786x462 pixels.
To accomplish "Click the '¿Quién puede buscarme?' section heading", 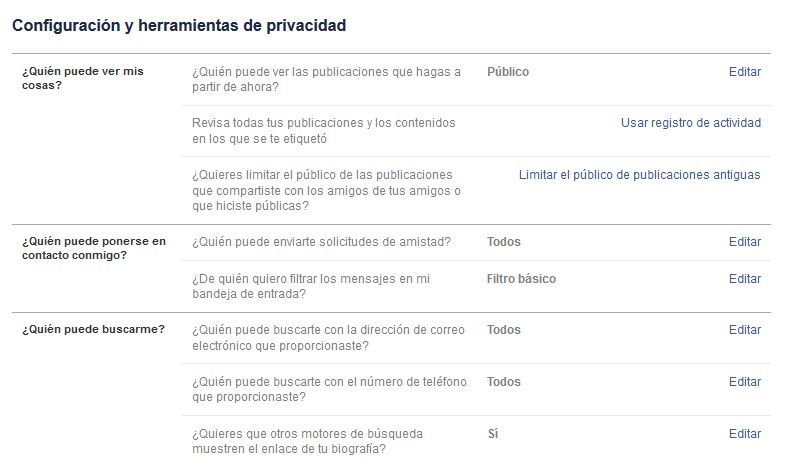I will click(93, 330).
